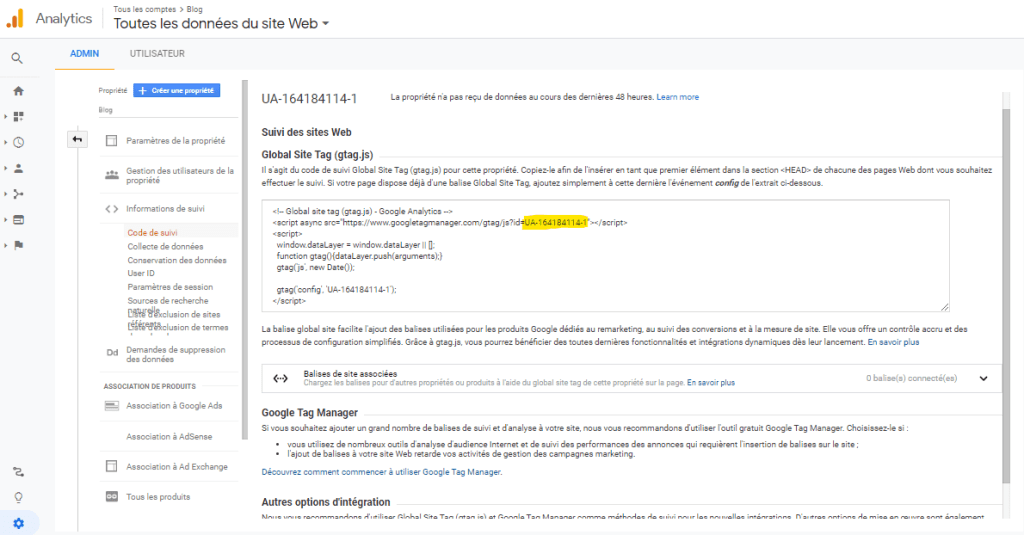Click the Dd icon for Demandes de suppression
Image resolution: width=1024 pixels, height=535 pixels.
click(x=112, y=353)
